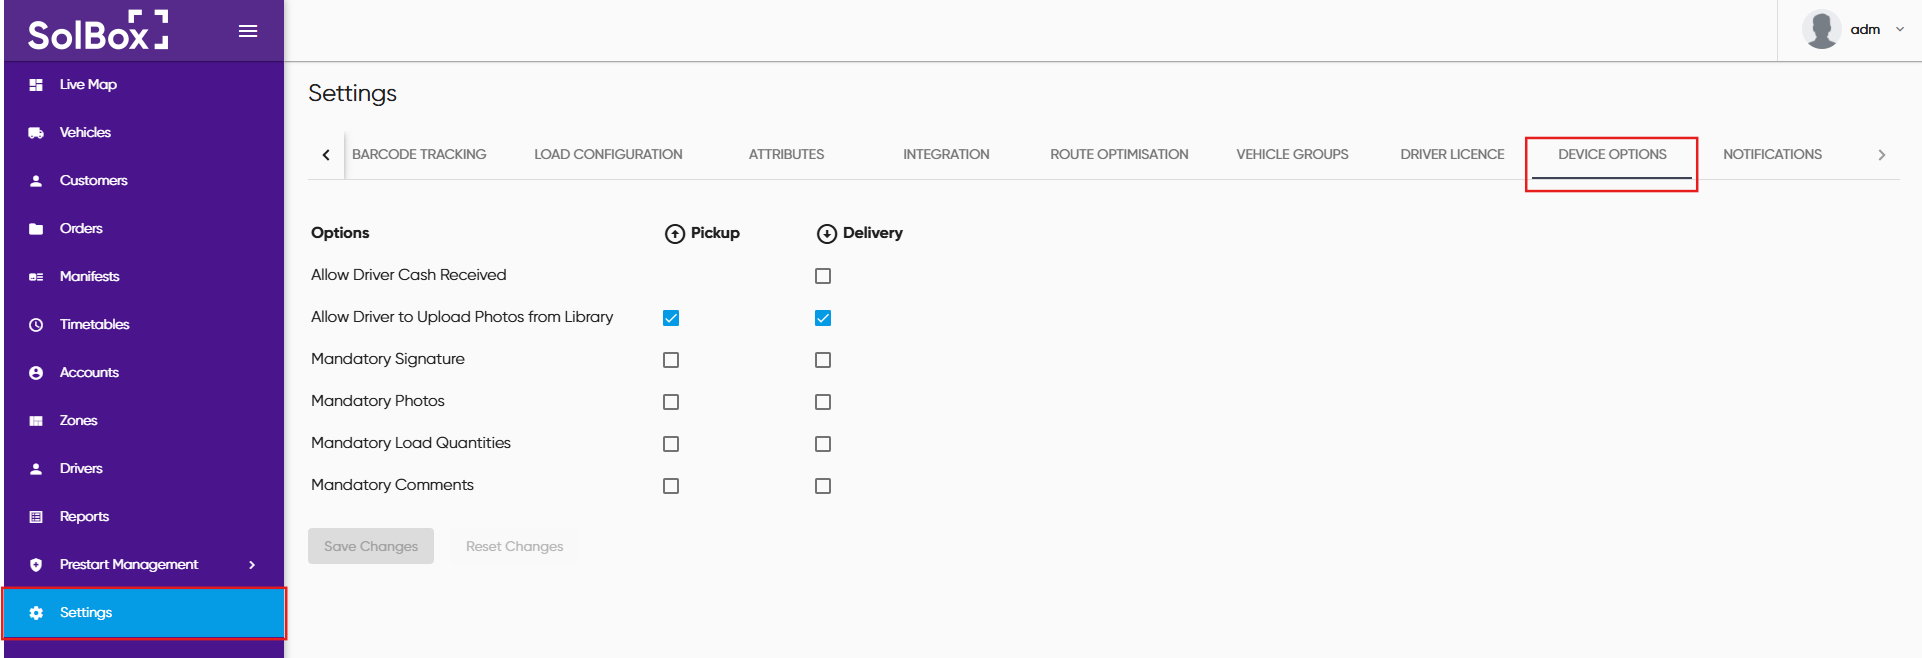1922x658 pixels.
Task: Open Live Map via its sidebar icon
Action: click(36, 85)
